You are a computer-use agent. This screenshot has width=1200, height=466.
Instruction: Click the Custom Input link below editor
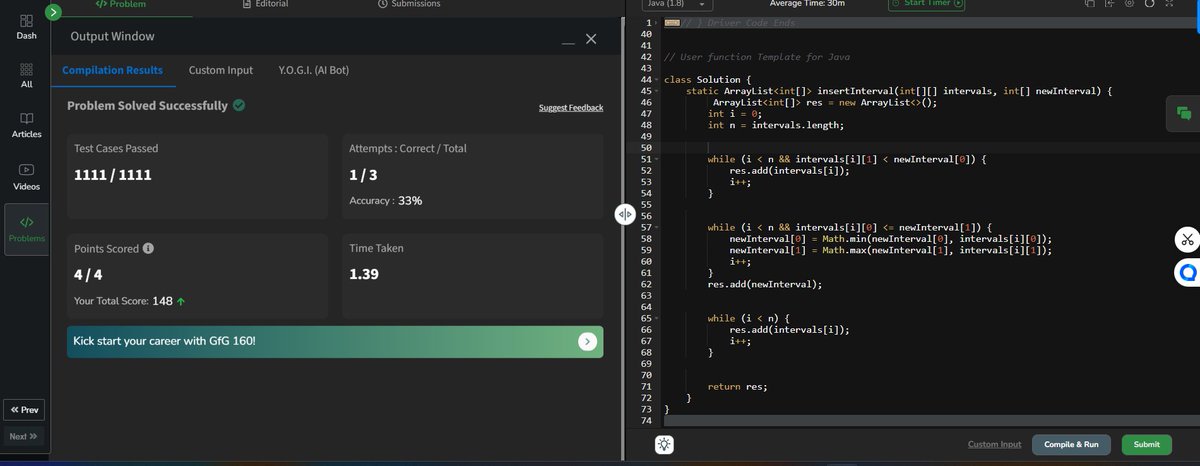[x=995, y=444]
